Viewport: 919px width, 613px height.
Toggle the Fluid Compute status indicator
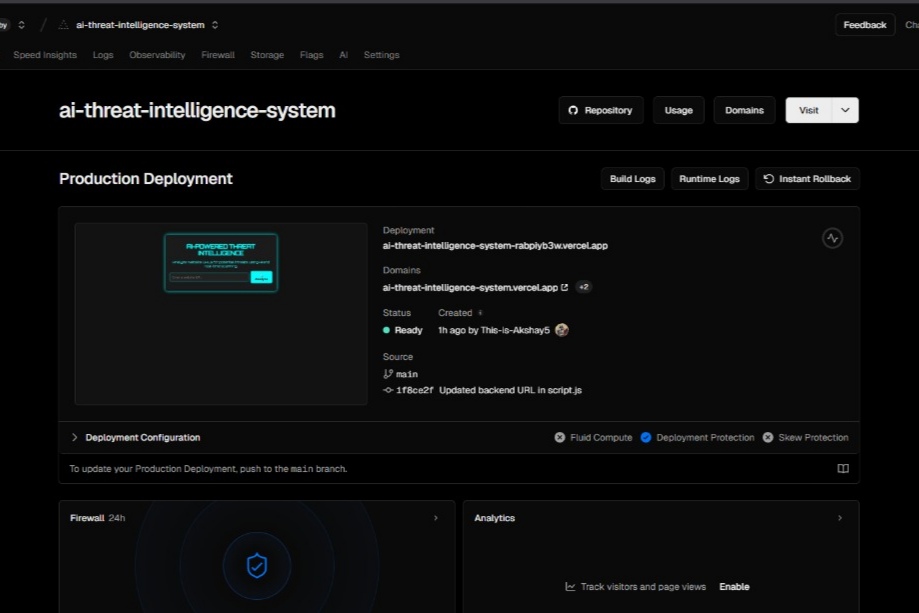tap(560, 437)
